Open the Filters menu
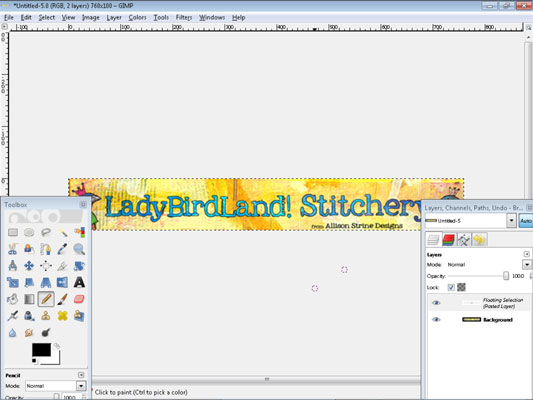This screenshot has height=400, width=533. point(184,17)
